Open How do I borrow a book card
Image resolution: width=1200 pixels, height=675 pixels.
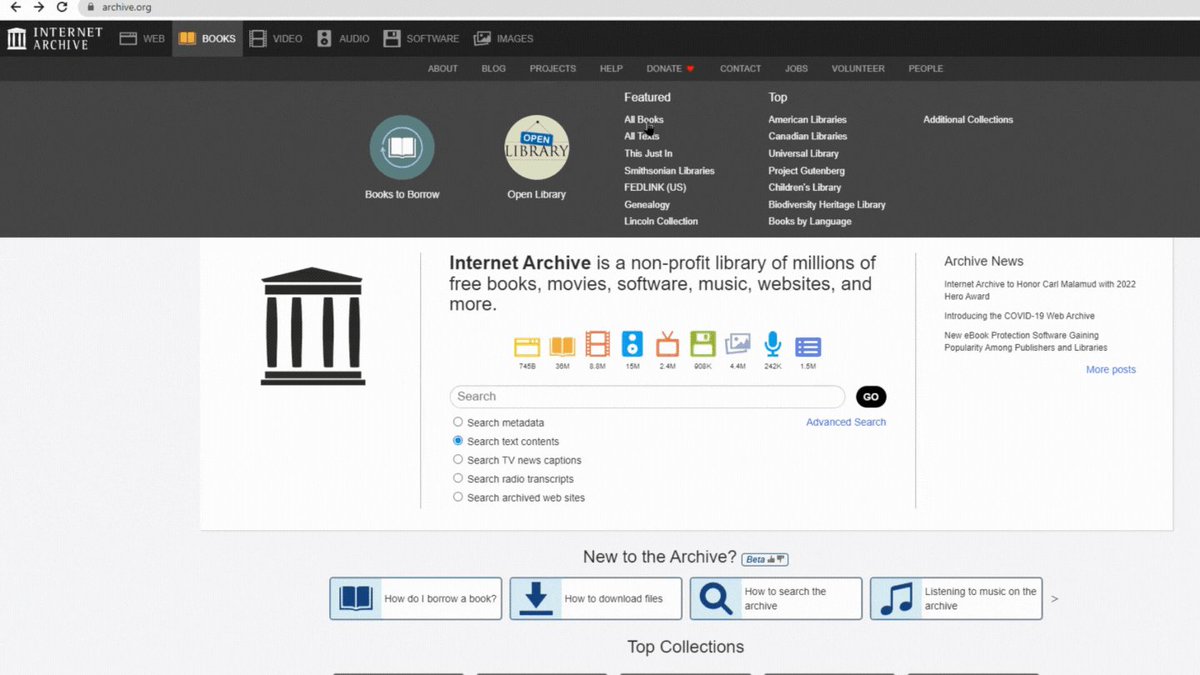click(415, 599)
